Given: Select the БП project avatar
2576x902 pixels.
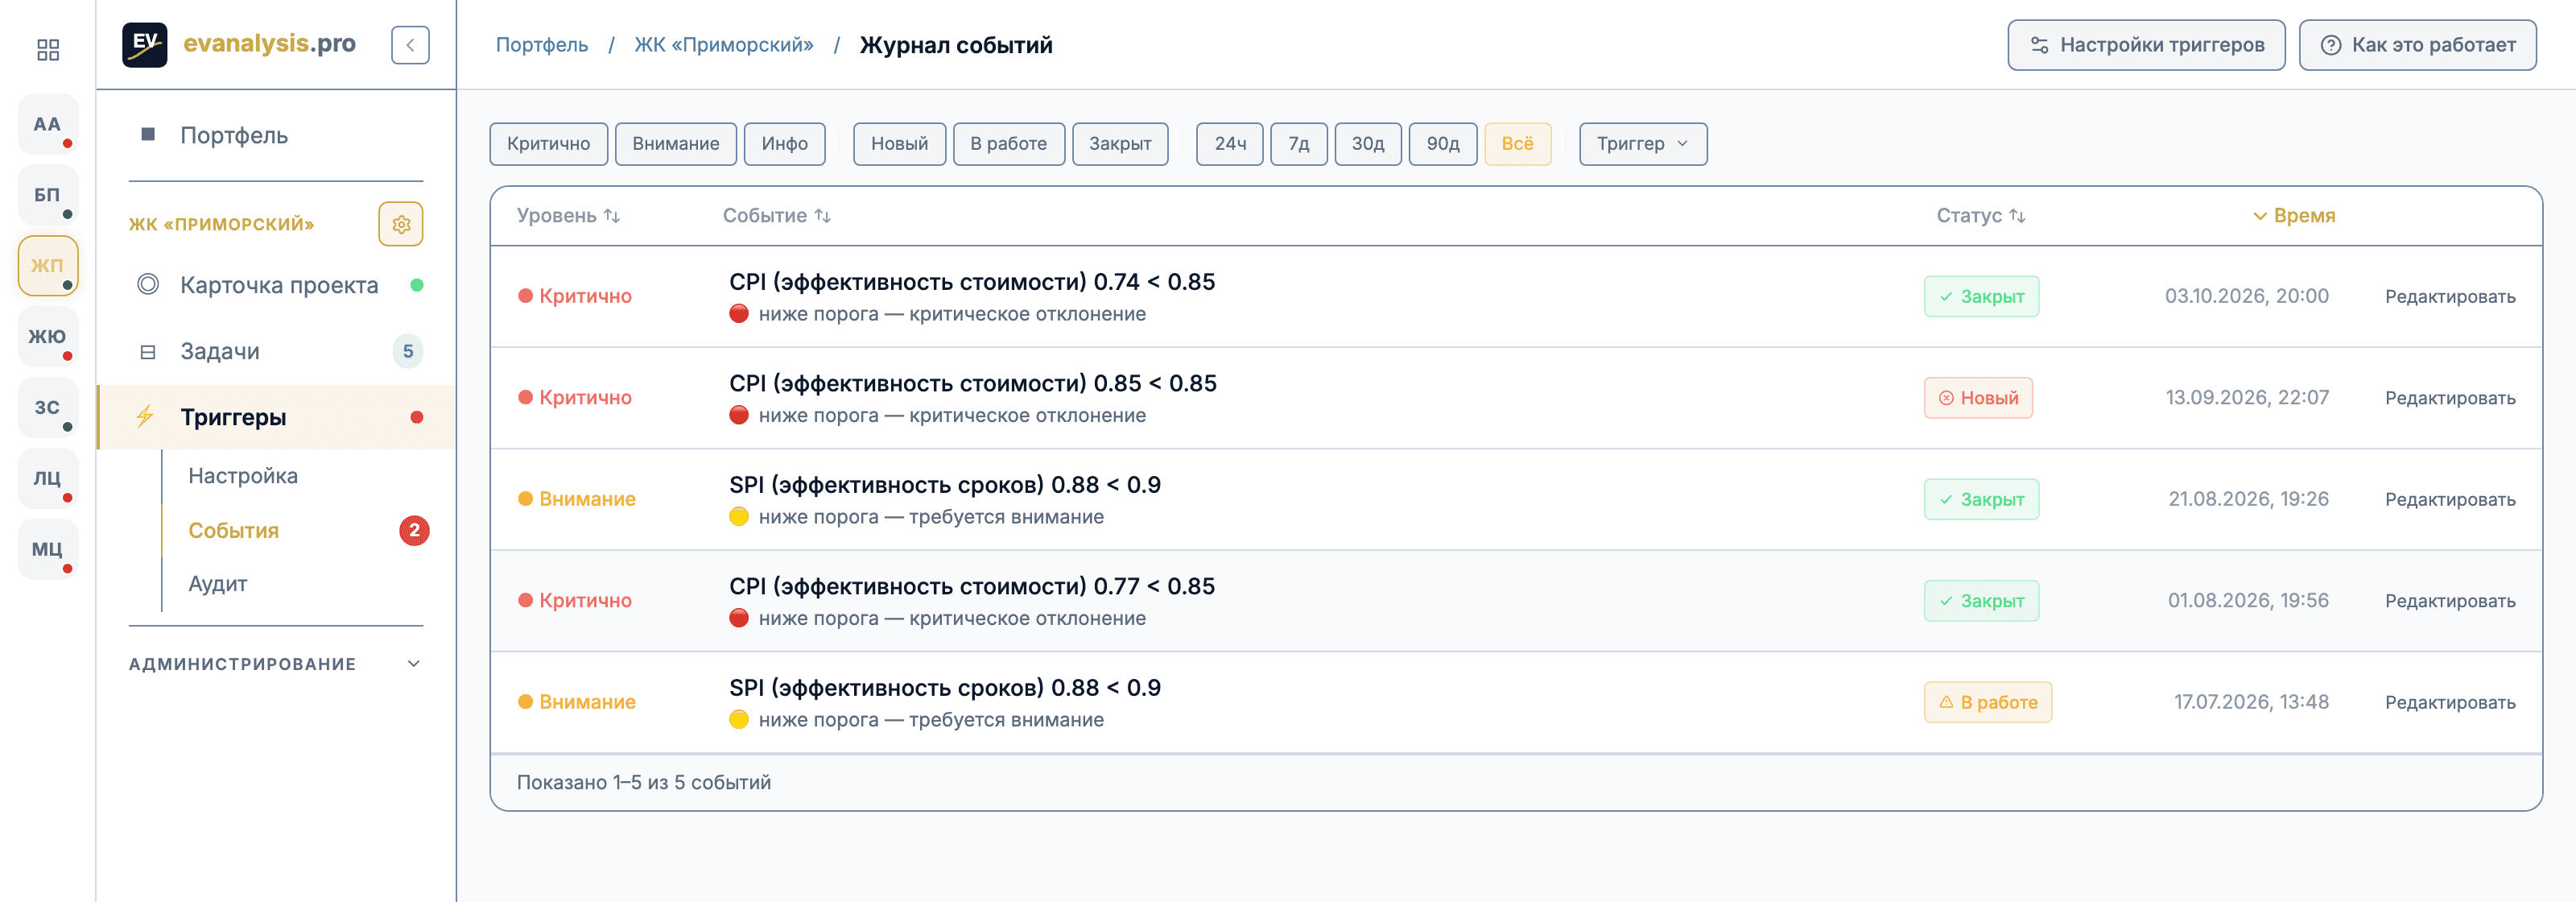Looking at the screenshot, I should [48, 194].
